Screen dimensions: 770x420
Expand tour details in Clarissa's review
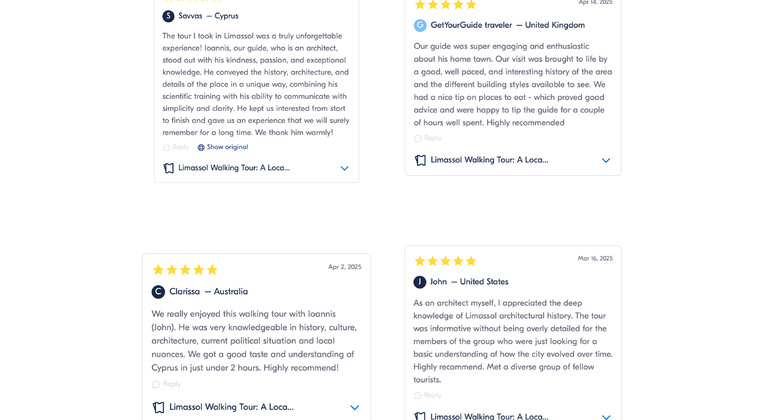[x=354, y=407]
